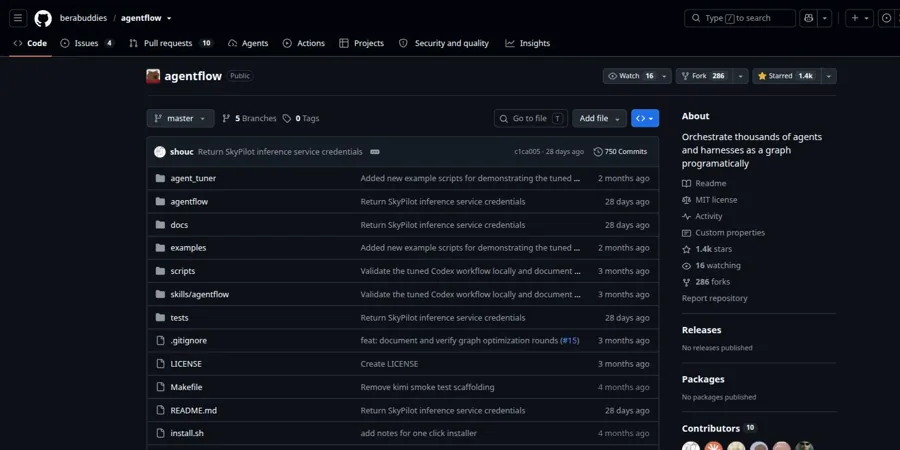This screenshot has height=450, width=900.
Task: Open the hamburger navigation menu
Action: pos(18,18)
